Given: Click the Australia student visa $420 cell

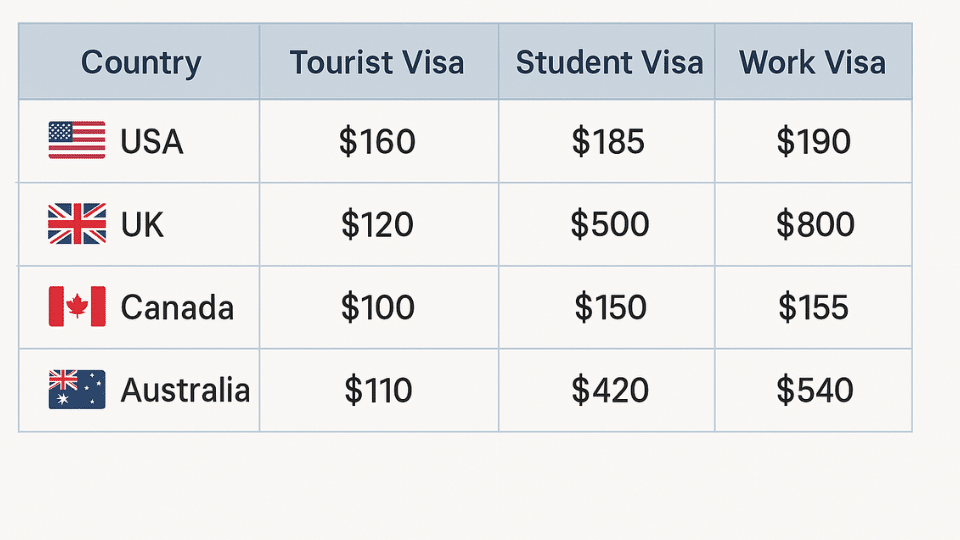Looking at the screenshot, I should pyautogui.click(x=609, y=390).
